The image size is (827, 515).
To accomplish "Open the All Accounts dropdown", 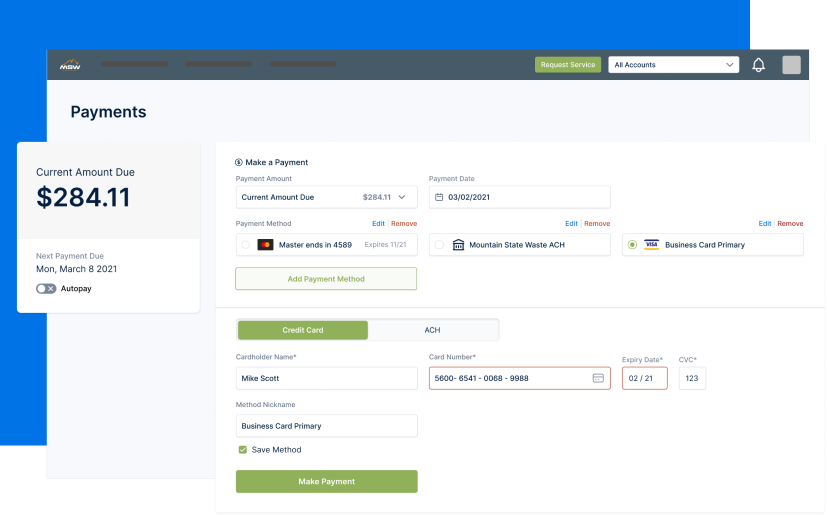I will [x=674, y=65].
